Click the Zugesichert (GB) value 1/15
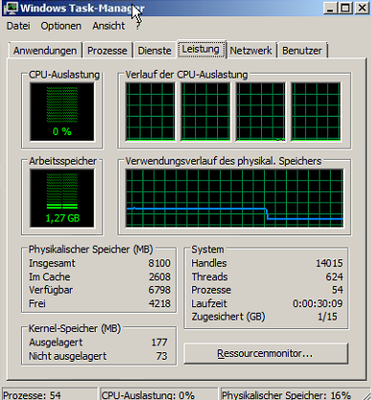Screen dimensions: 371x400 pyautogui.click(x=328, y=317)
